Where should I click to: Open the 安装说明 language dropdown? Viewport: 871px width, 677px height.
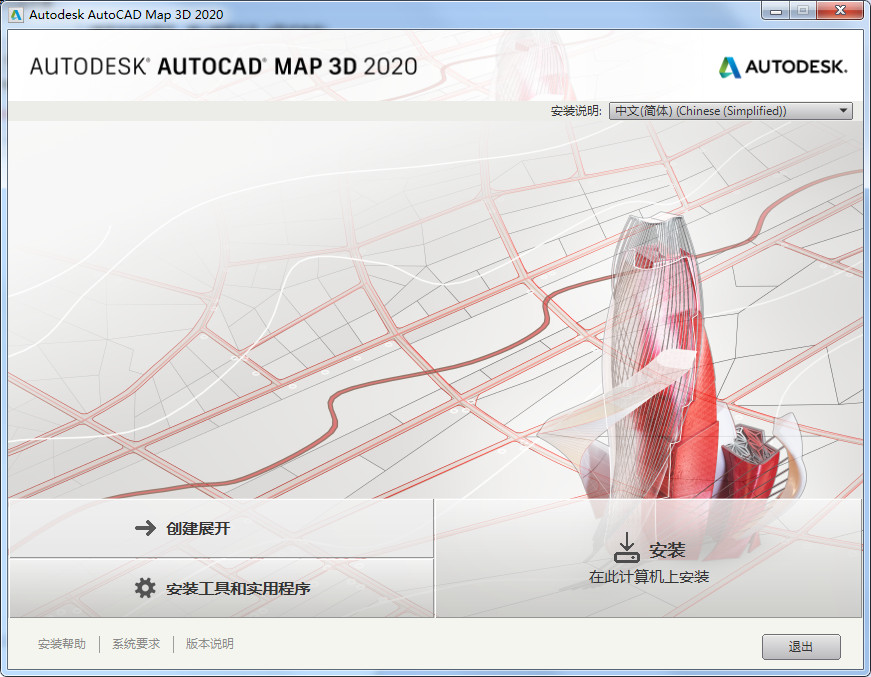pos(730,111)
